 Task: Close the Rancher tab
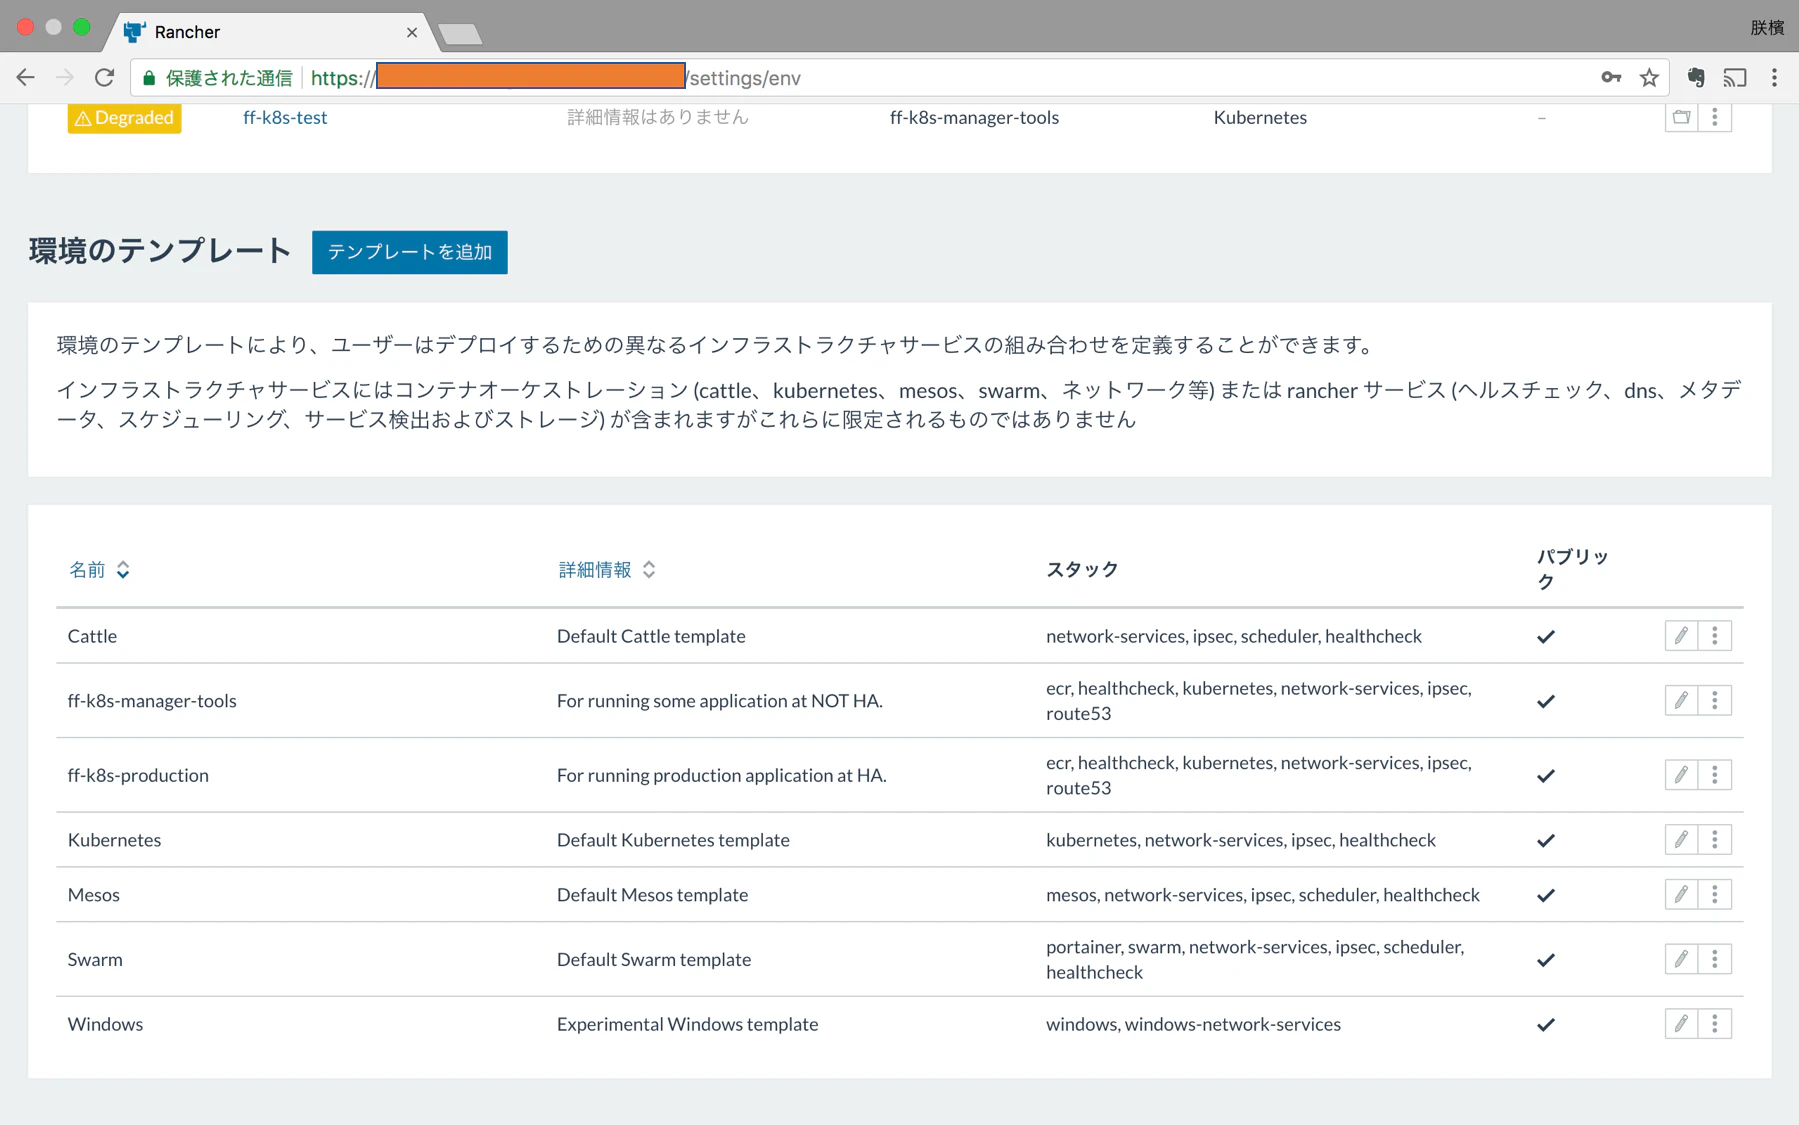pyautogui.click(x=412, y=32)
